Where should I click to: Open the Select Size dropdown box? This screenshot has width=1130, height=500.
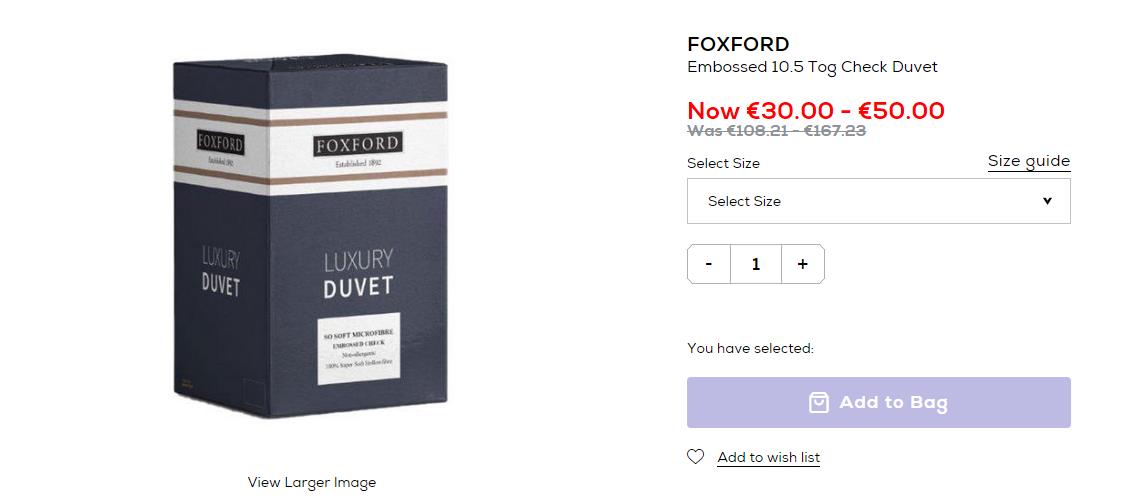[x=878, y=201]
